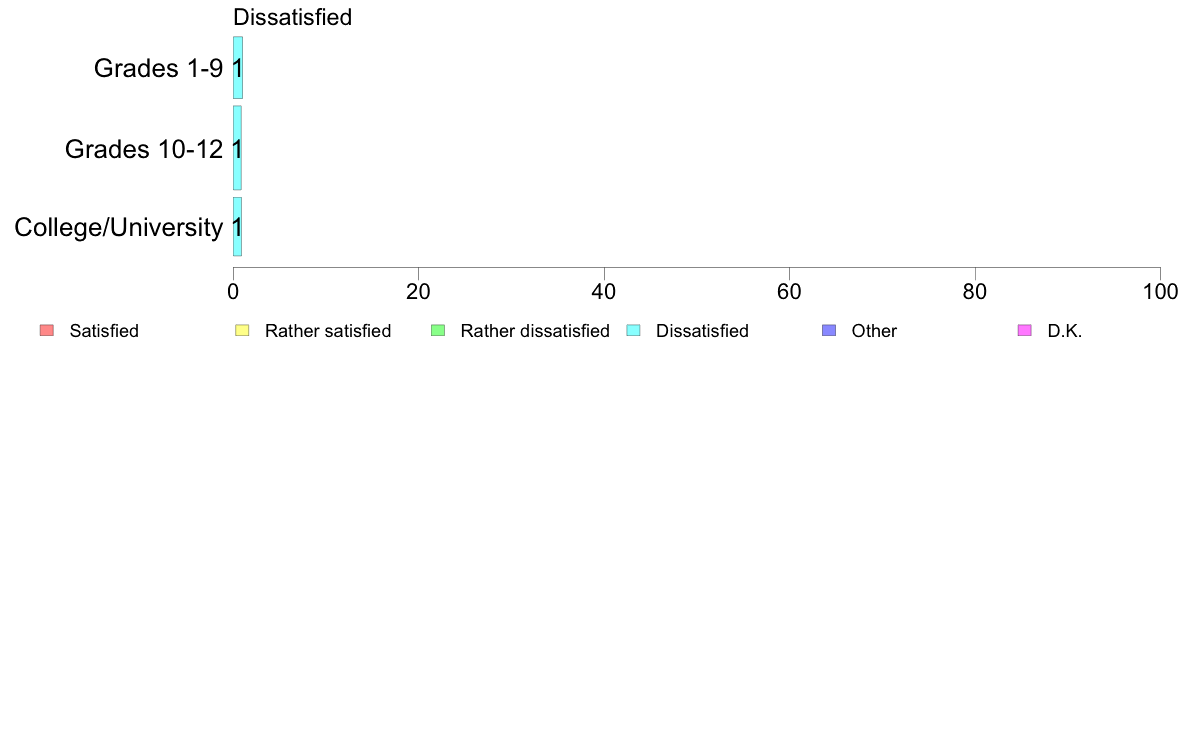Click the Dissatisfied cyan legend swatch
Viewport: 1188px width, 736px height.
[633, 330]
